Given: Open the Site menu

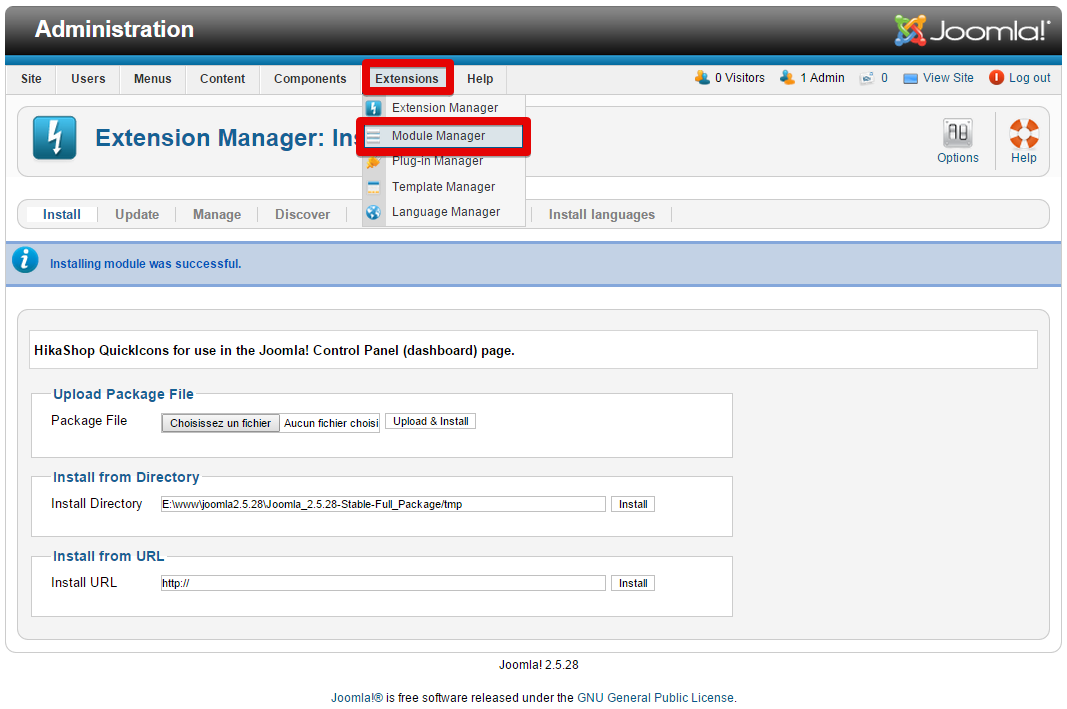Looking at the screenshot, I should (31, 79).
